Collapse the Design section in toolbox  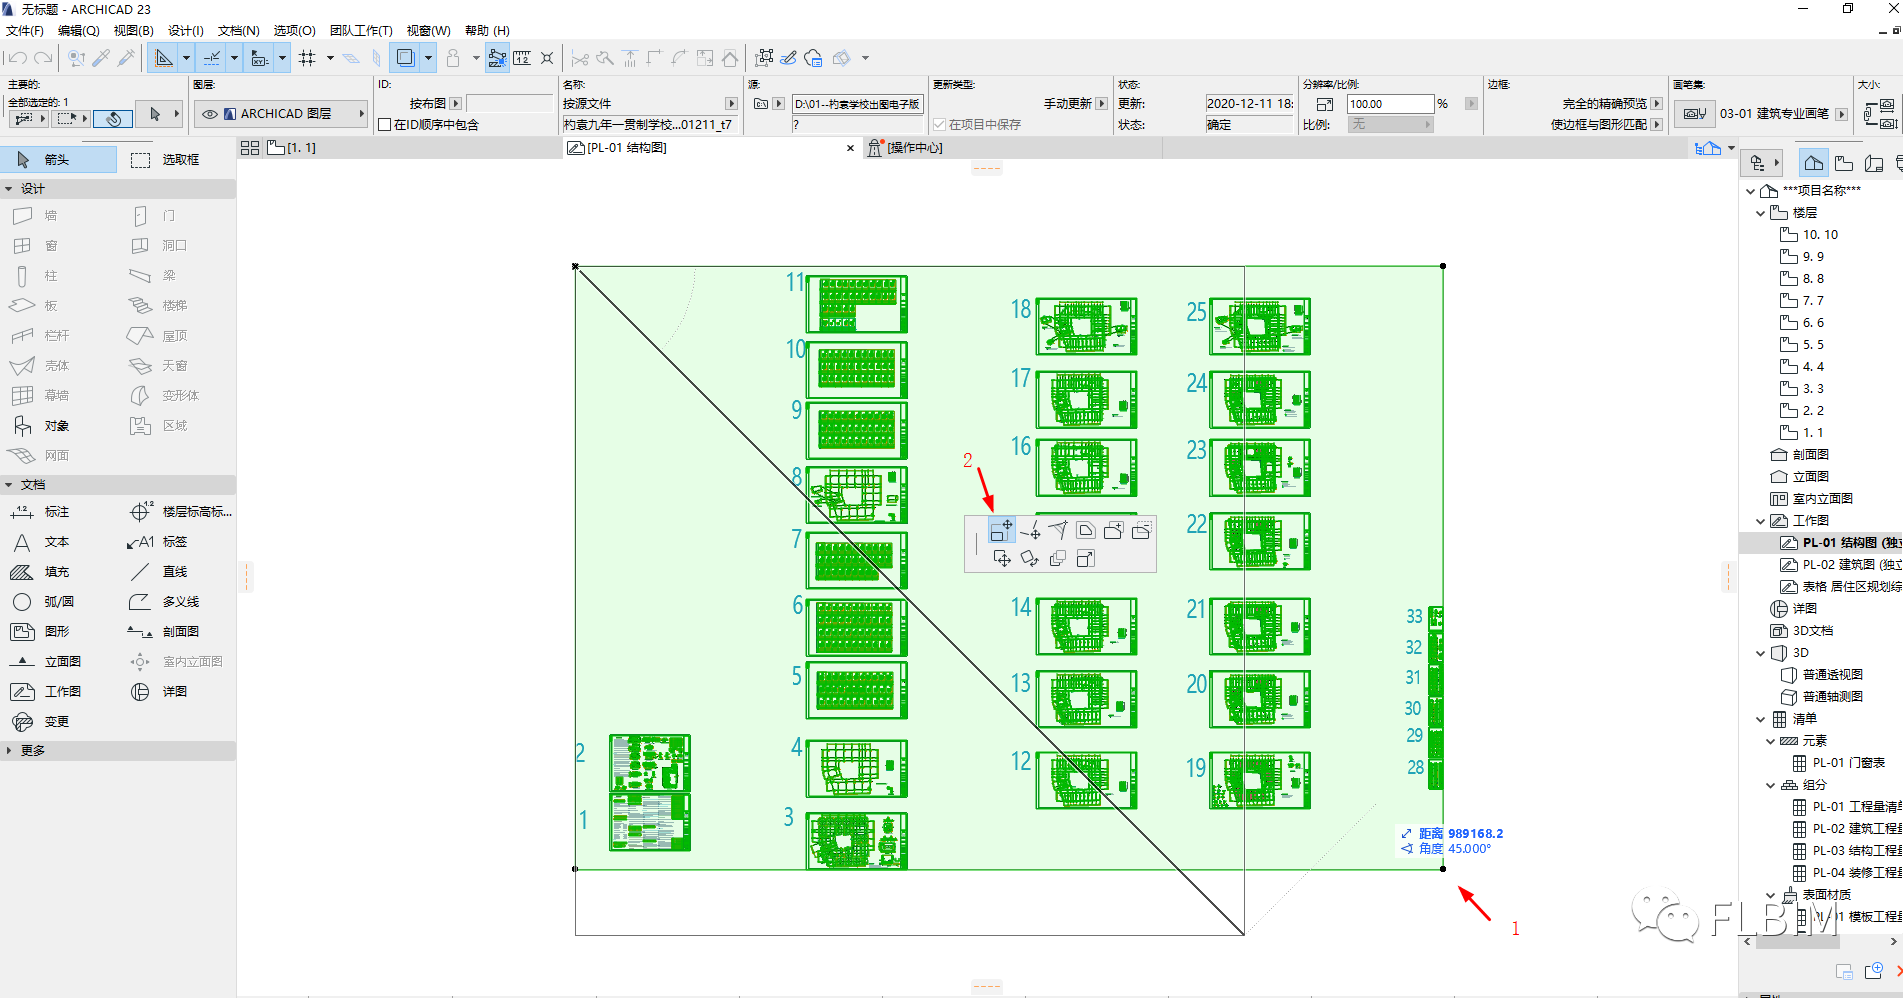pyautogui.click(x=9, y=189)
